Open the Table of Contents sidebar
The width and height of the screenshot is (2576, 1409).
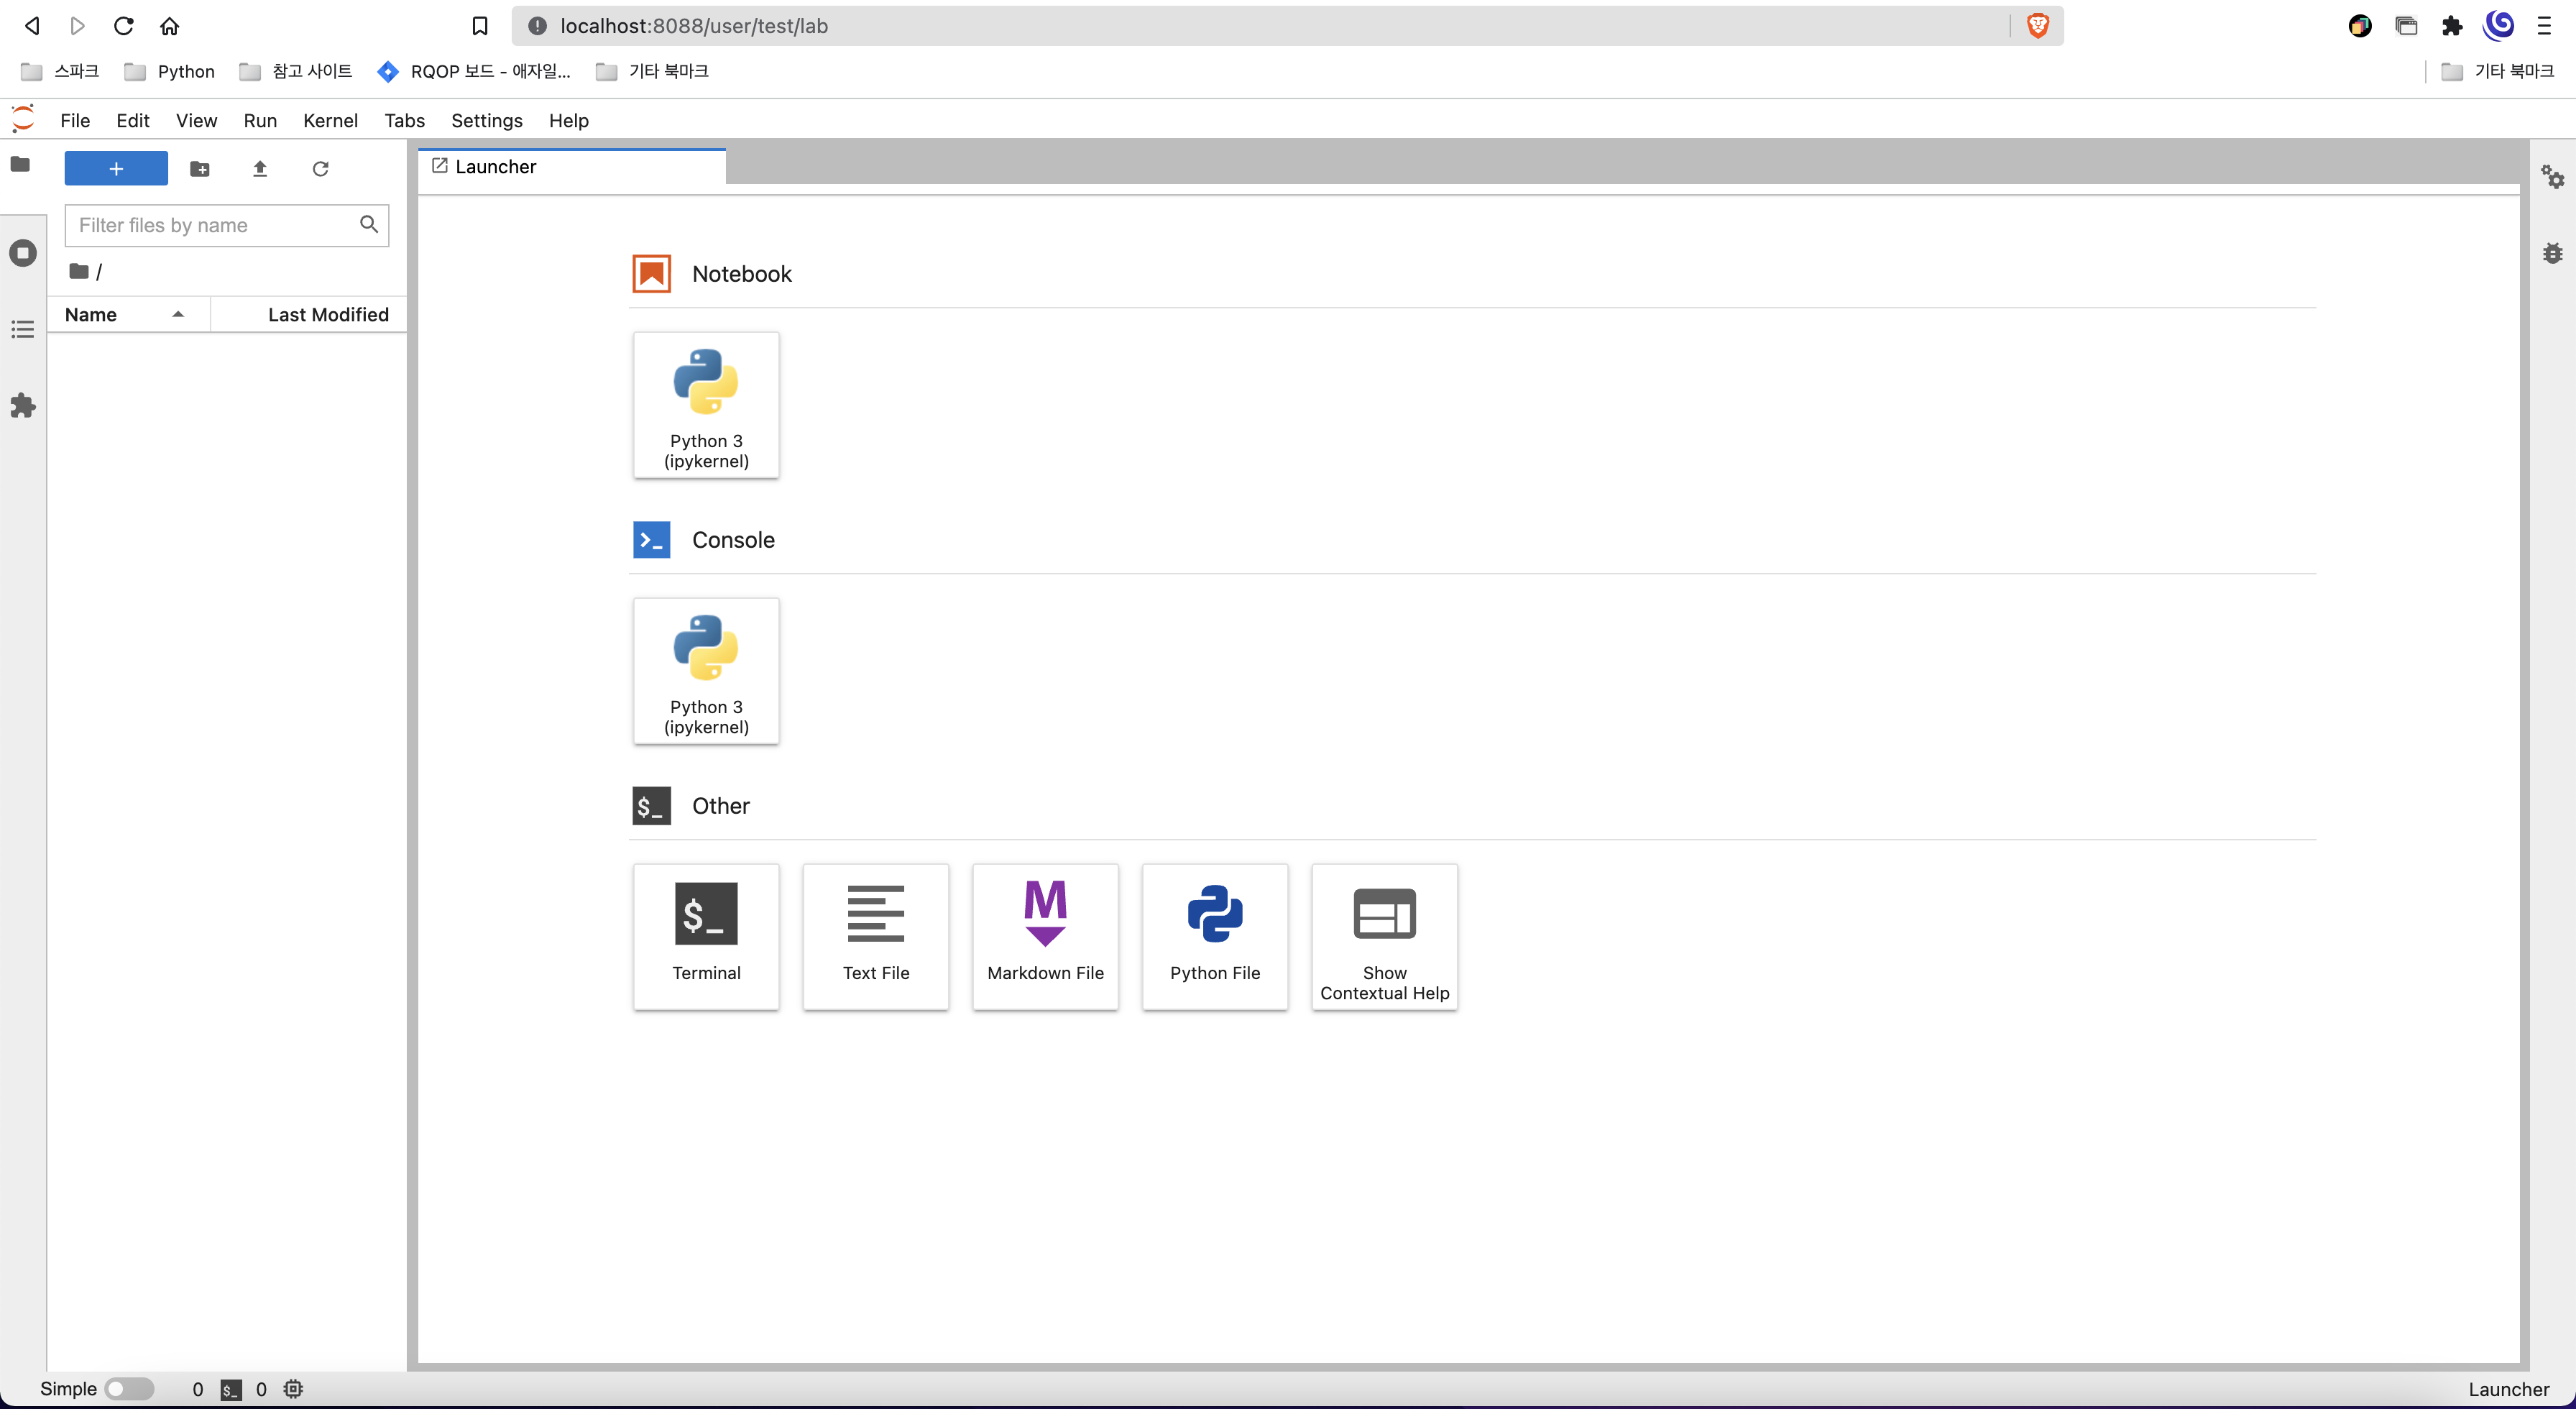pos(22,329)
